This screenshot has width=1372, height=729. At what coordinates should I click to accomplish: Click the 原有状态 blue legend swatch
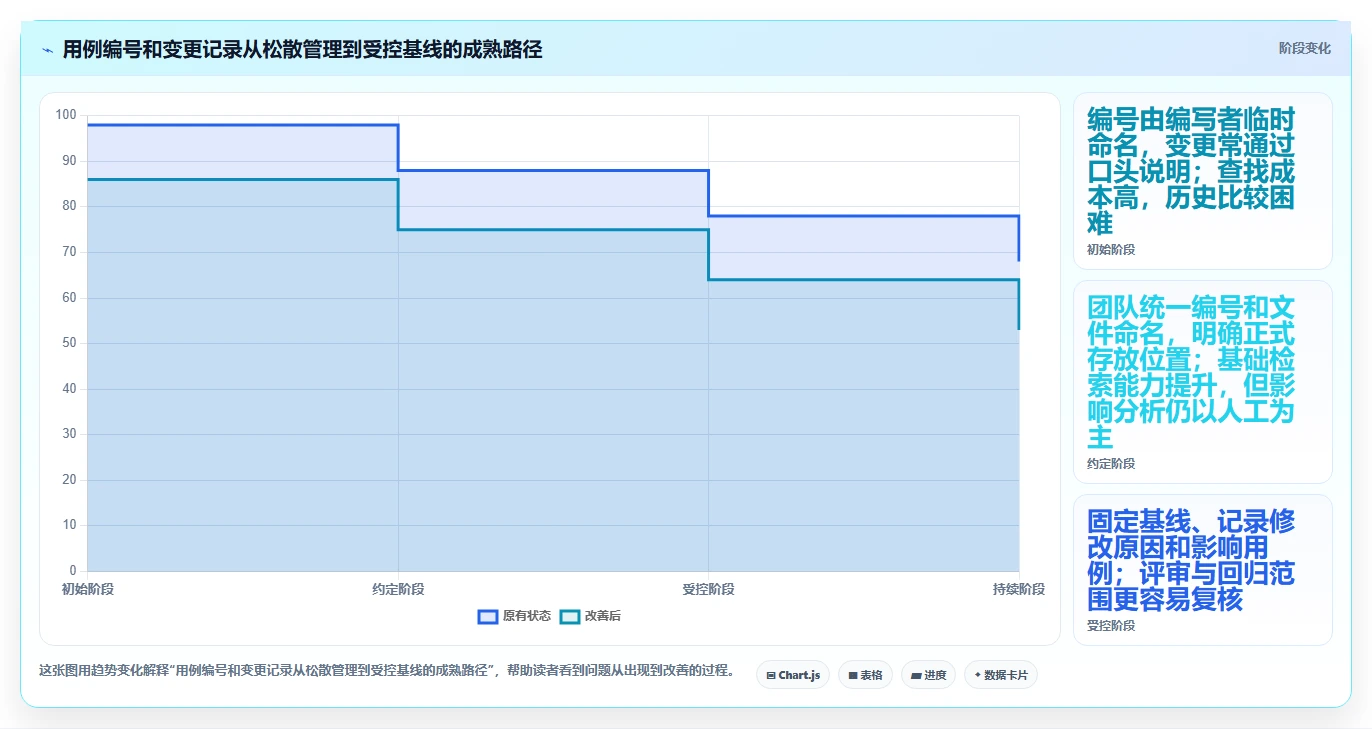tap(488, 616)
